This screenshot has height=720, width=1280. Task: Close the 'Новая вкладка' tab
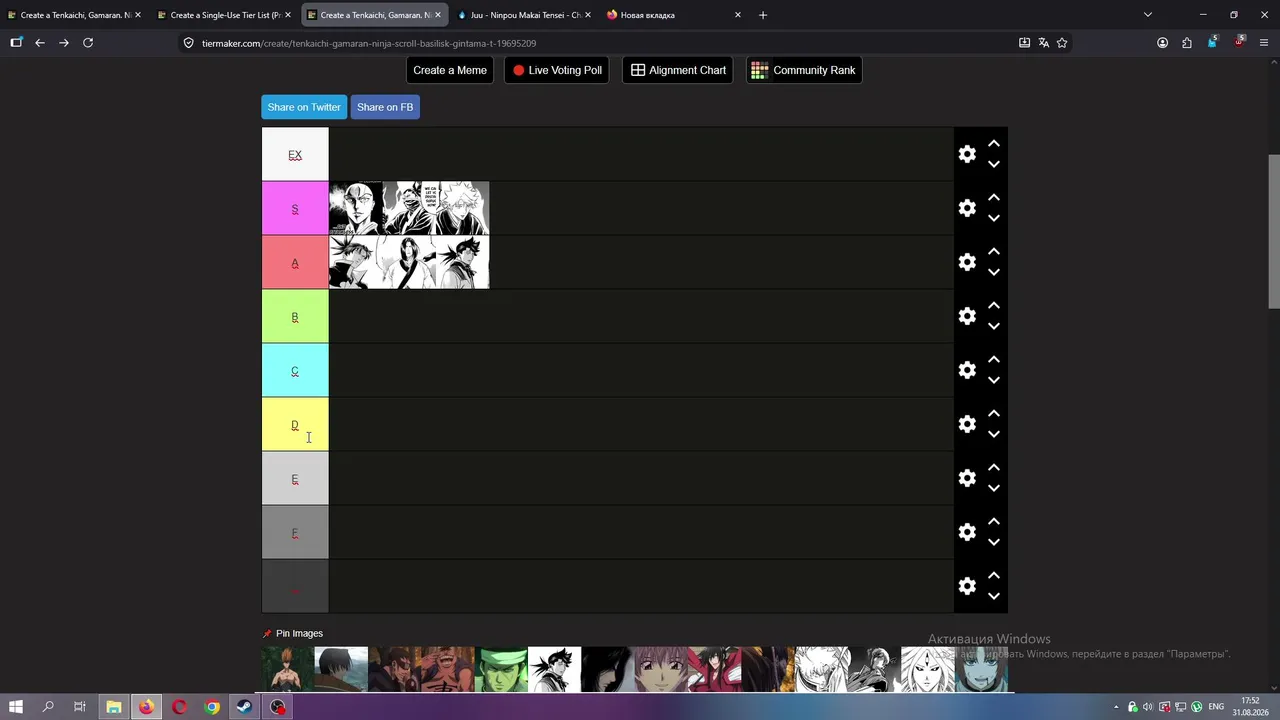tap(738, 15)
